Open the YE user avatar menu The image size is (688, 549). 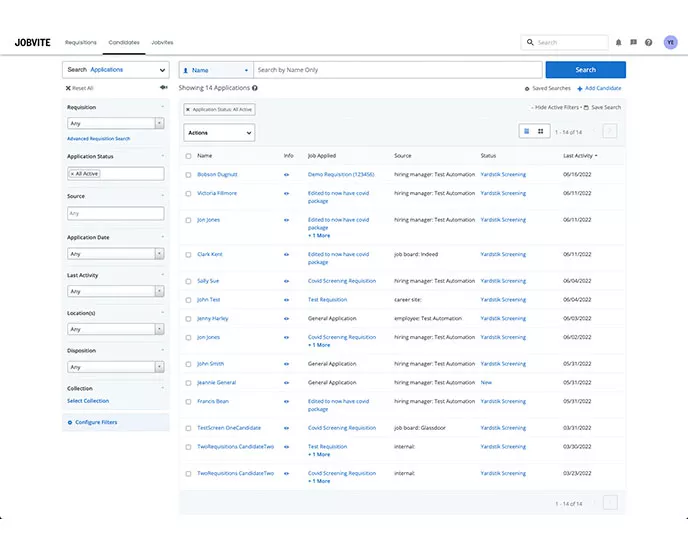pyautogui.click(x=670, y=43)
